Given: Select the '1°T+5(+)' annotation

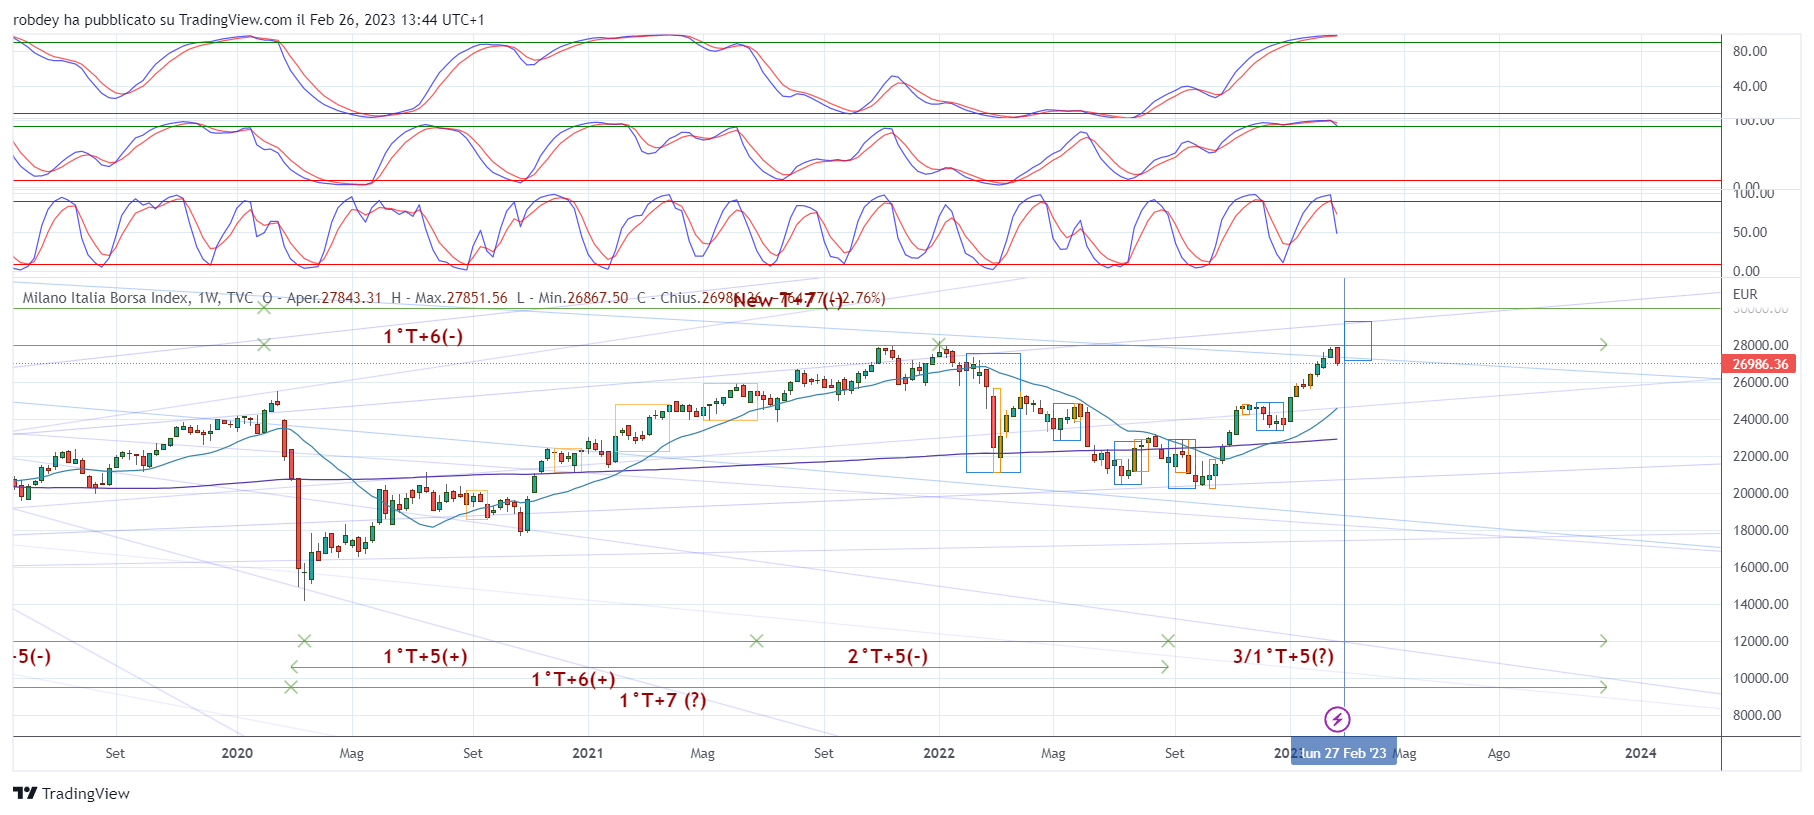Looking at the screenshot, I should pyautogui.click(x=425, y=656).
